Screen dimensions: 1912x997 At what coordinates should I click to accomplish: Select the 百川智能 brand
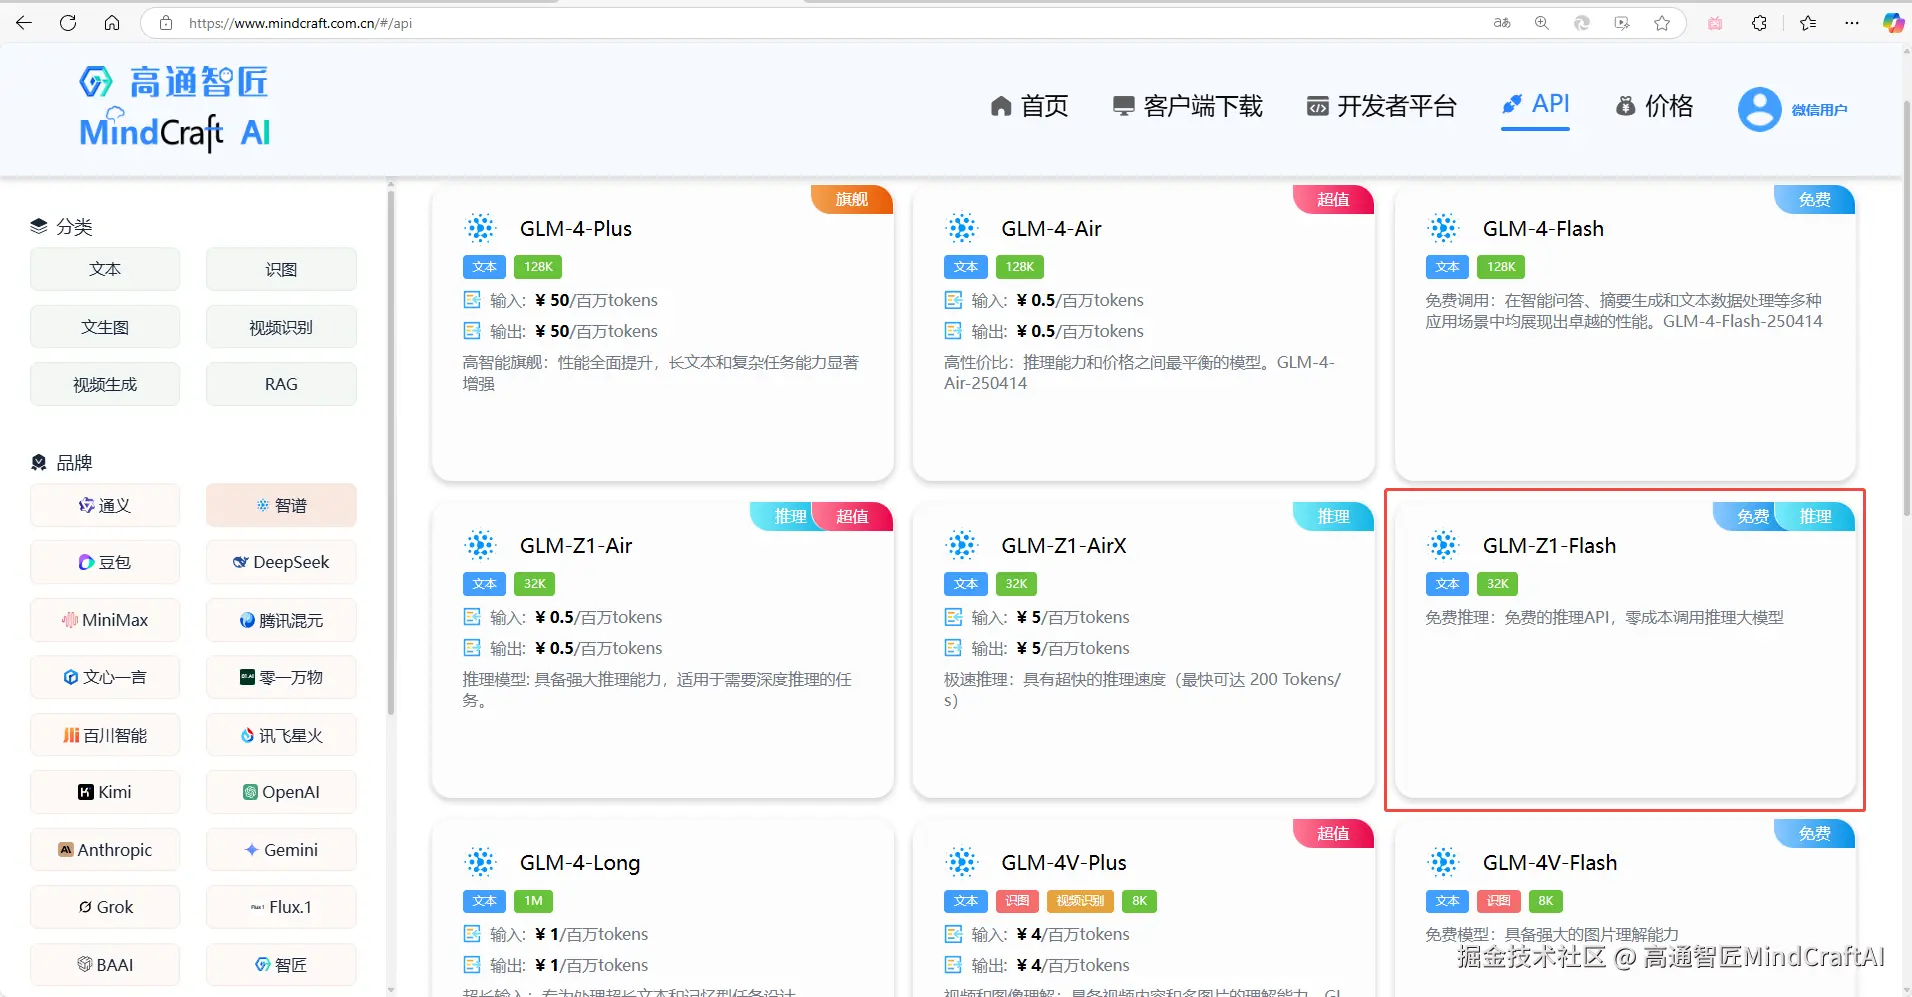click(105, 735)
